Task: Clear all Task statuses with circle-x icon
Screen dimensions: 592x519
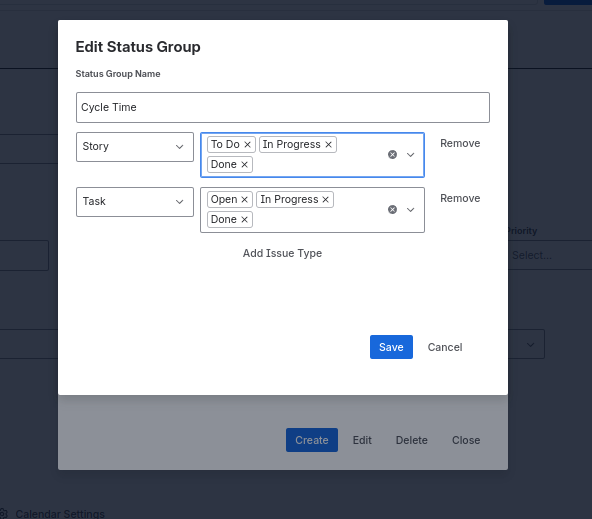Action: coord(392,209)
